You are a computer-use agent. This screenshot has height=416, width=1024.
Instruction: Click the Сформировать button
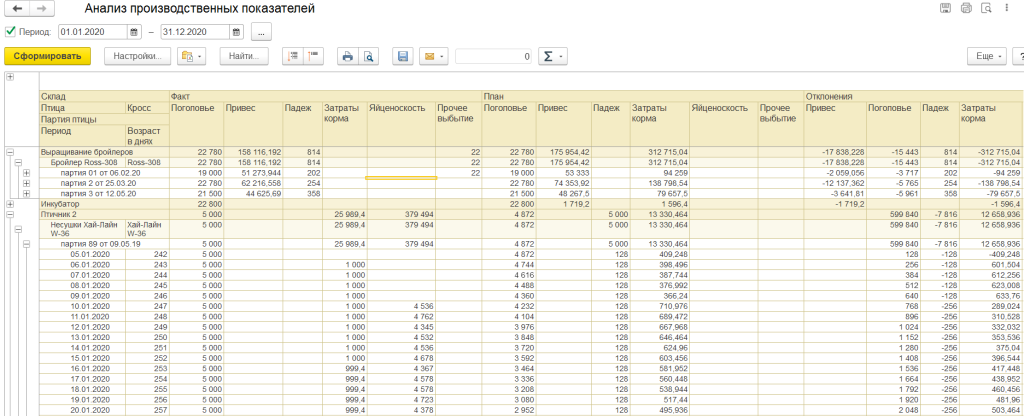click(x=47, y=56)
